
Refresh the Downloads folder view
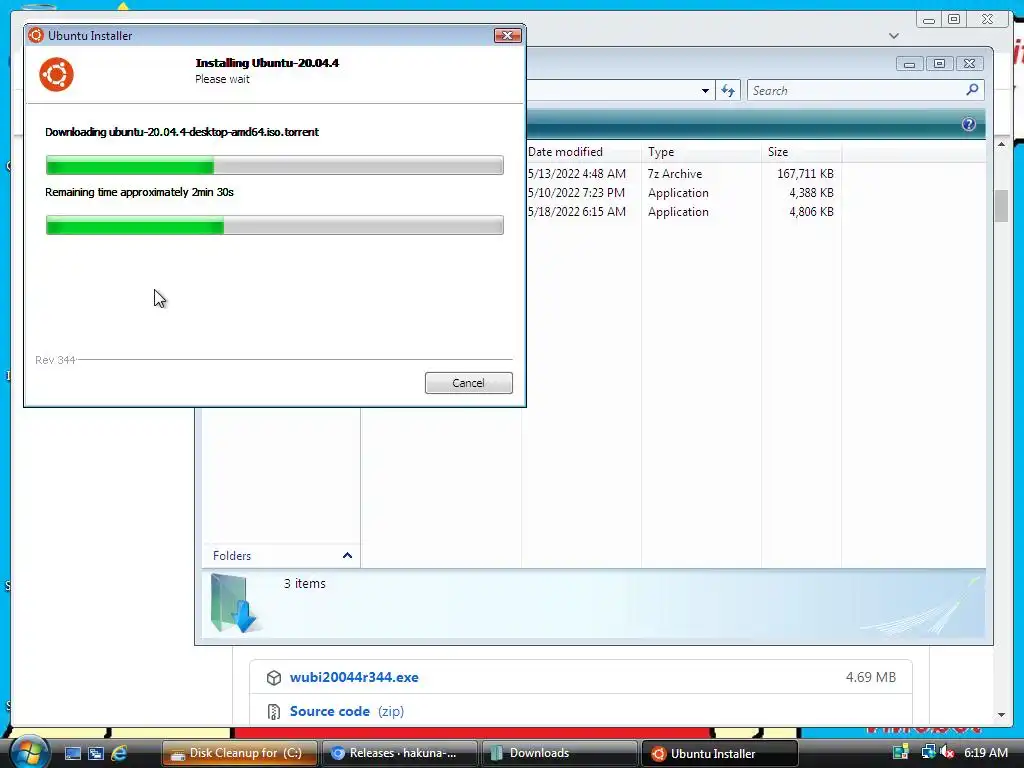pyautogui.click(x=728, y=90)
